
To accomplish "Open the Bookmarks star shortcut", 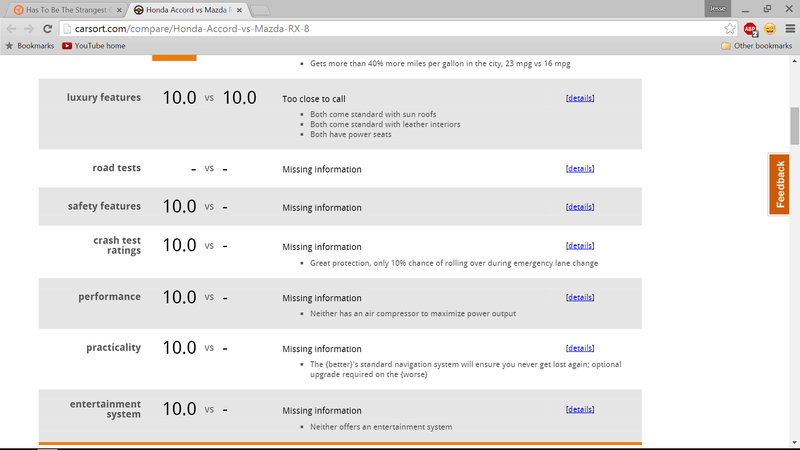I will point(30,46).
